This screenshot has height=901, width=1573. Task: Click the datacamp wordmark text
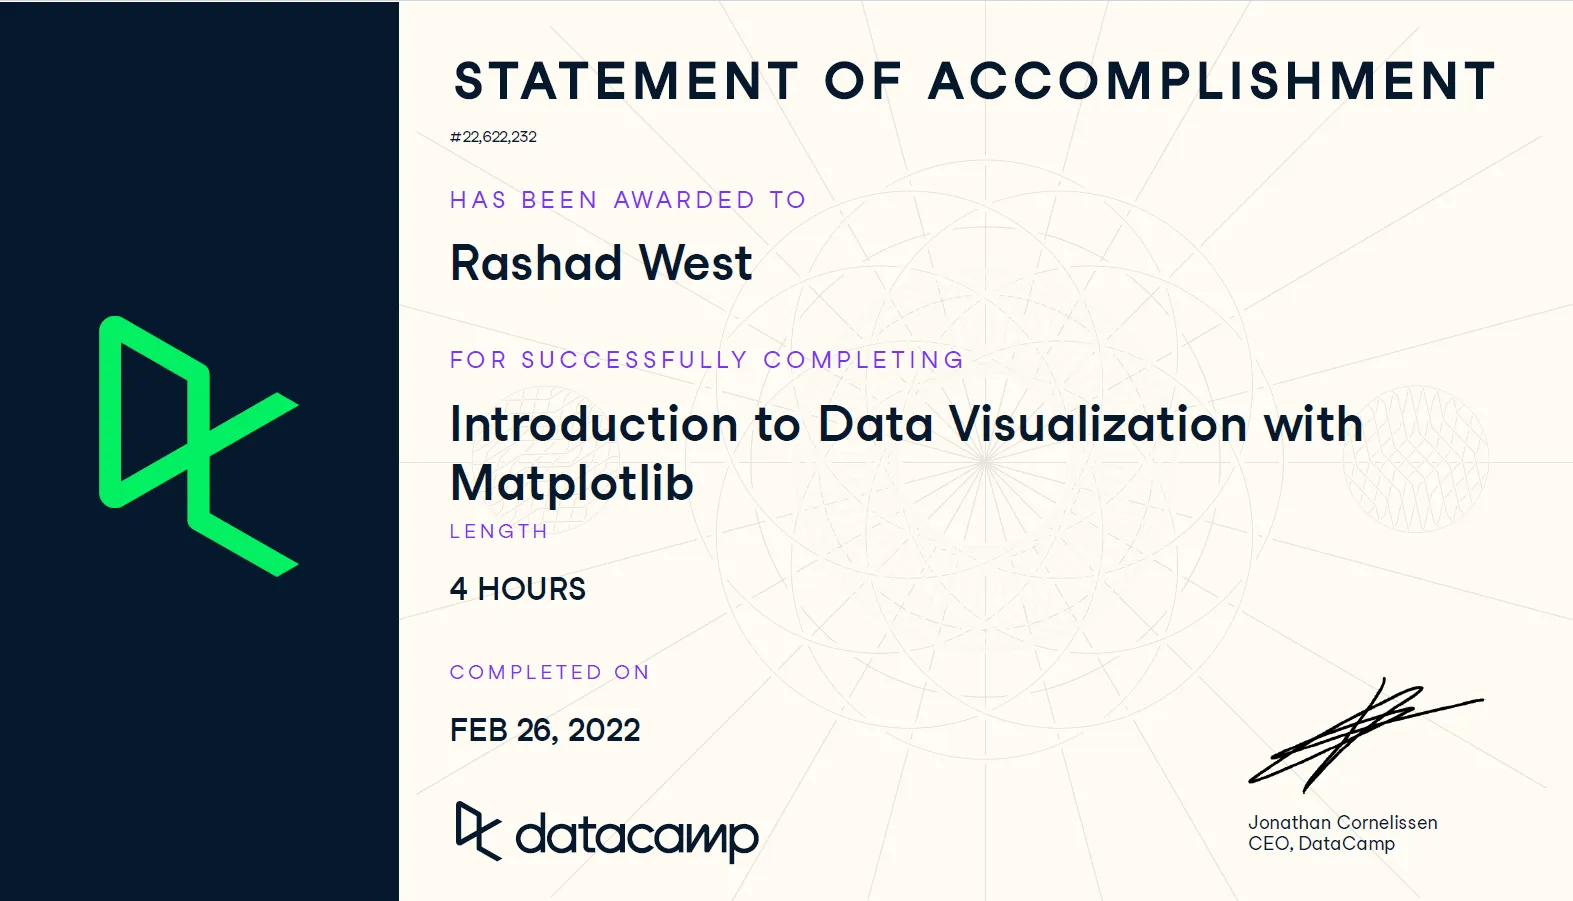coord(637,836)
